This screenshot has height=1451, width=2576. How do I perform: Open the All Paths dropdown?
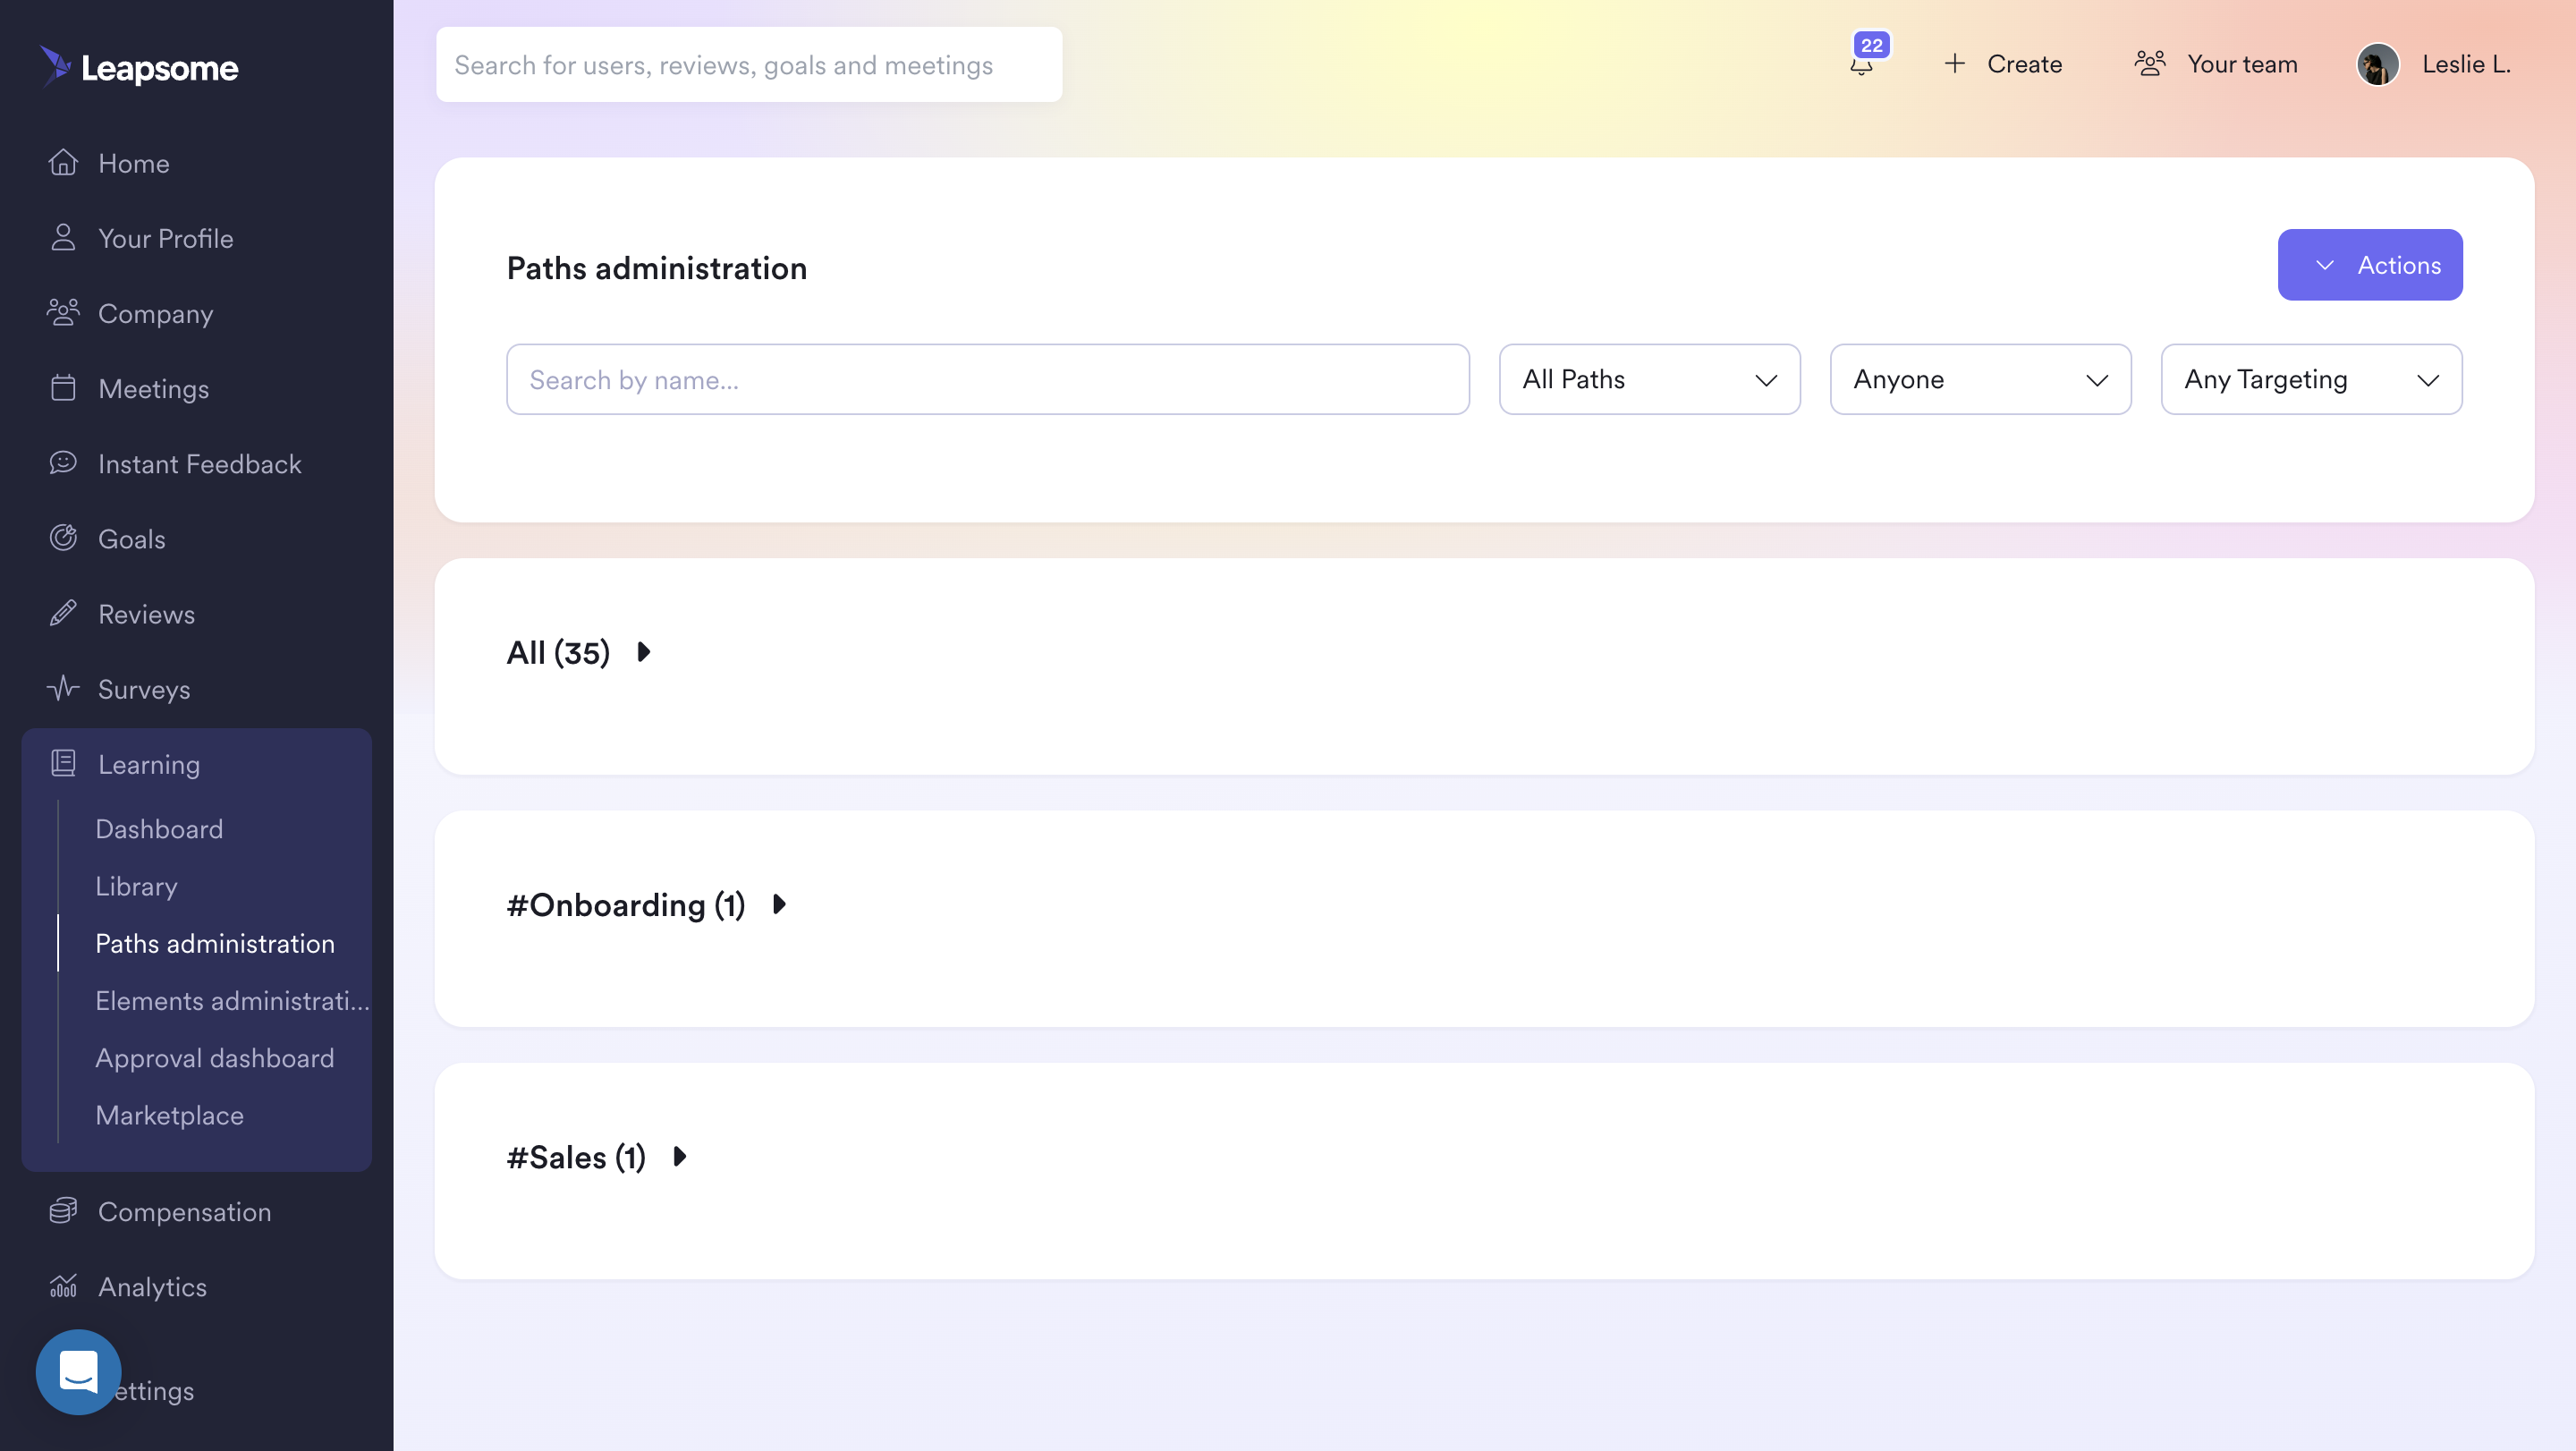1649,379
